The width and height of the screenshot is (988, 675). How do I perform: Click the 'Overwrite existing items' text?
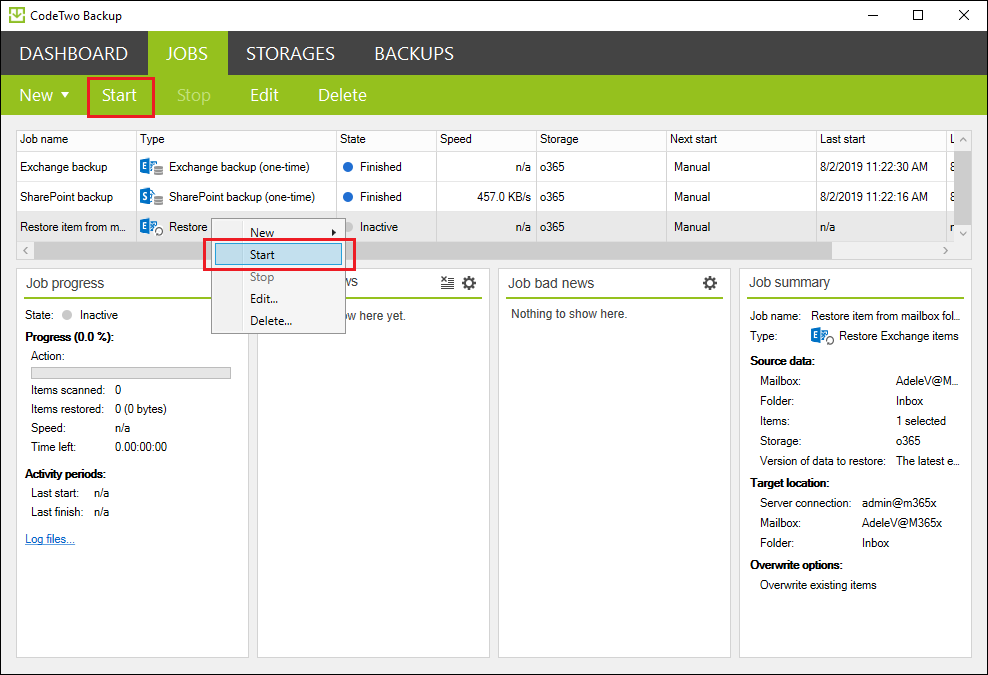[818, 585]
